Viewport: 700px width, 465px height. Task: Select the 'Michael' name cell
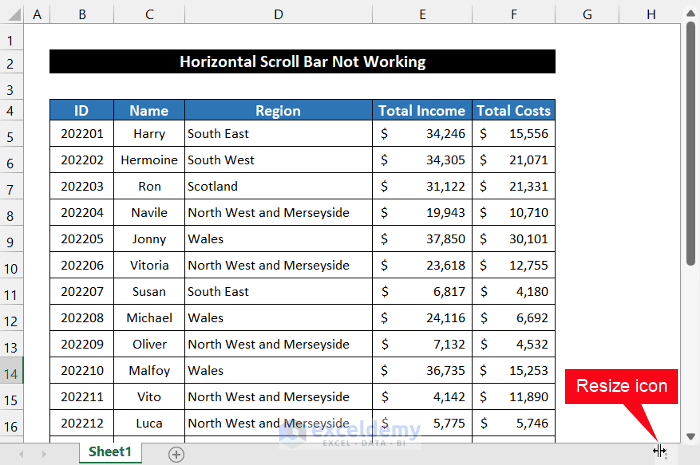click(149, 318)
